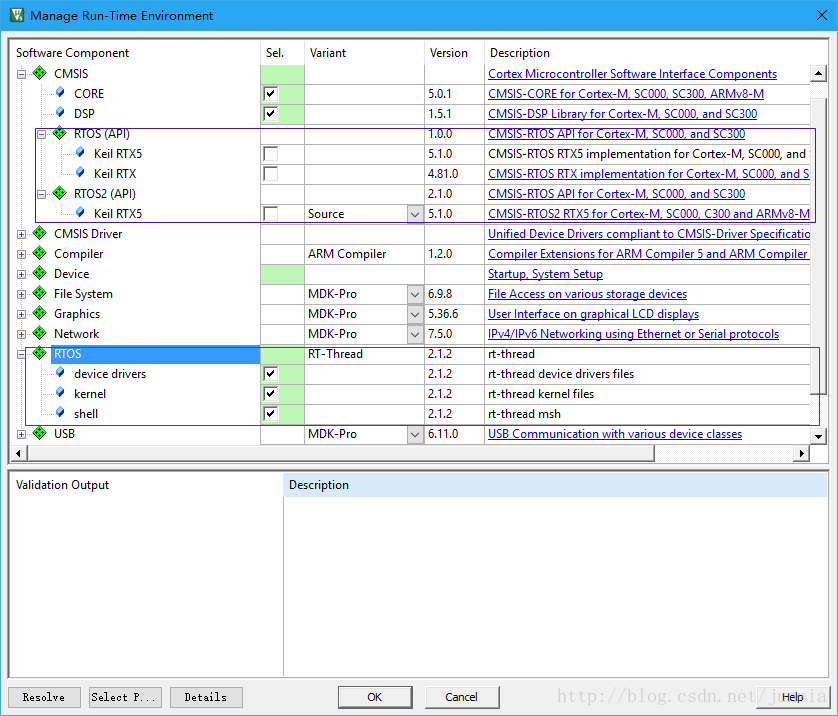838x716 pixels.
Task: Uncheck the shell checkbox
Action: click(x=270, y=414)
